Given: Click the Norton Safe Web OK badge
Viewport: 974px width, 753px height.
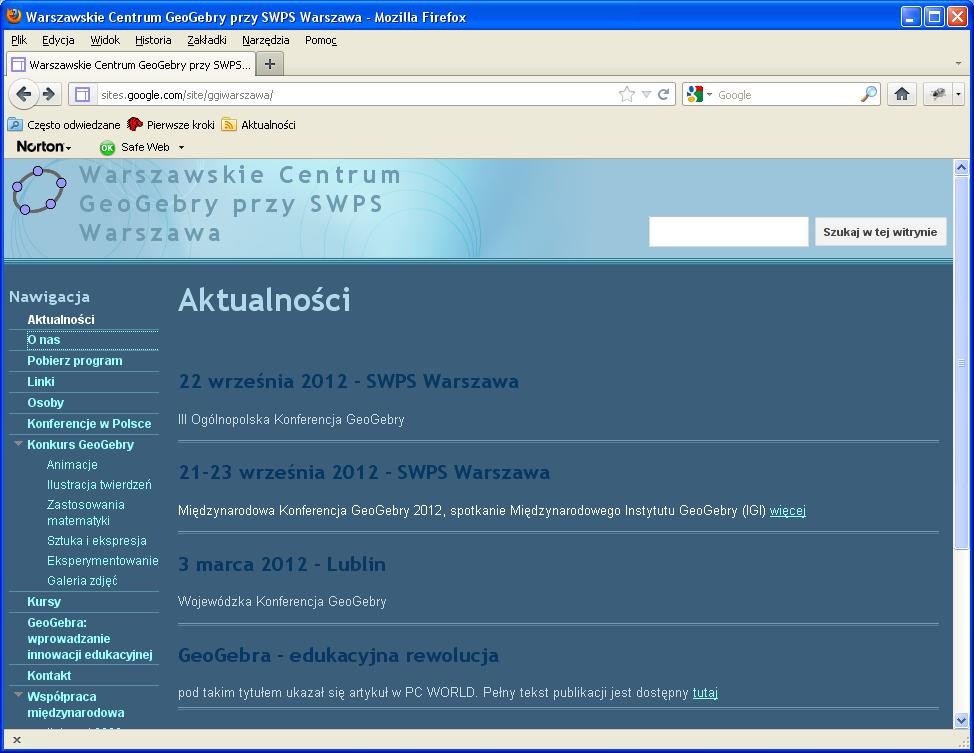Looking at the screenshot, I should tap(107, 148).
